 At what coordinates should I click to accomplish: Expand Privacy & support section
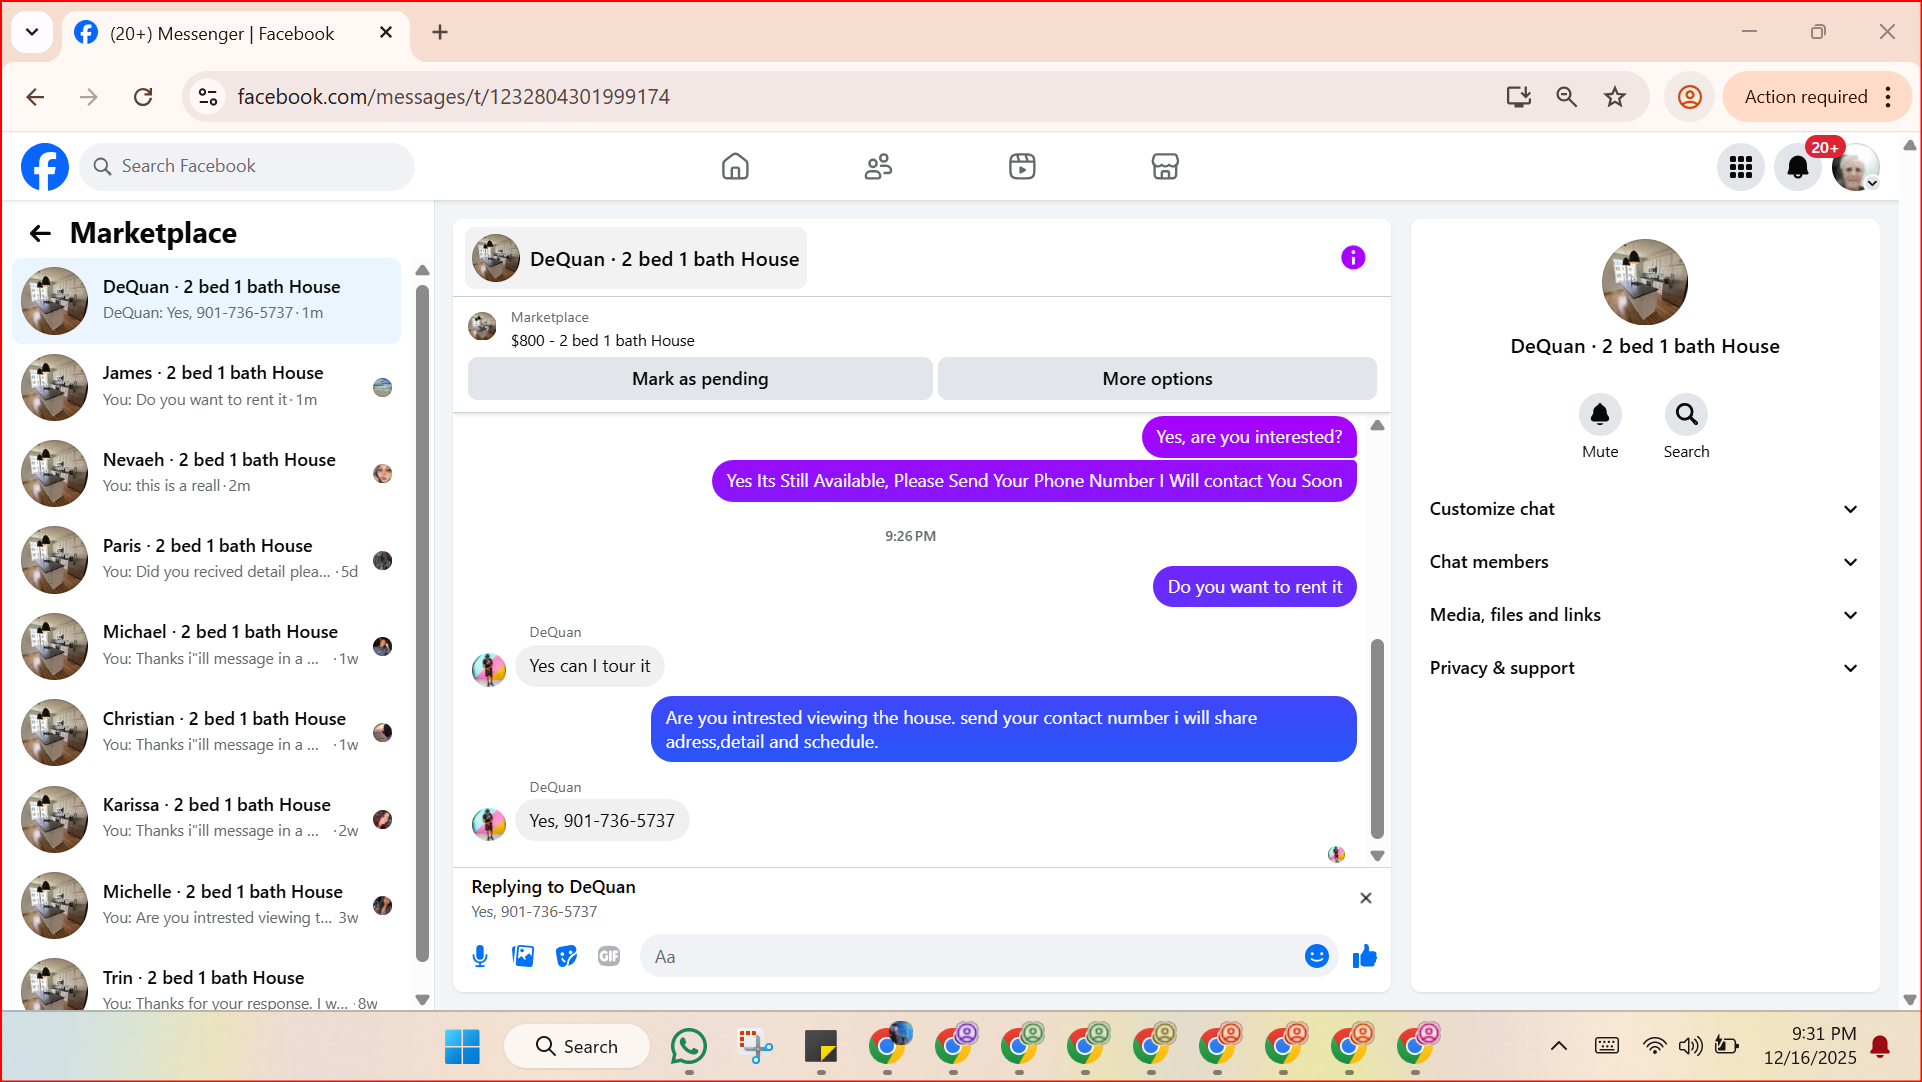coord(1645,668)
